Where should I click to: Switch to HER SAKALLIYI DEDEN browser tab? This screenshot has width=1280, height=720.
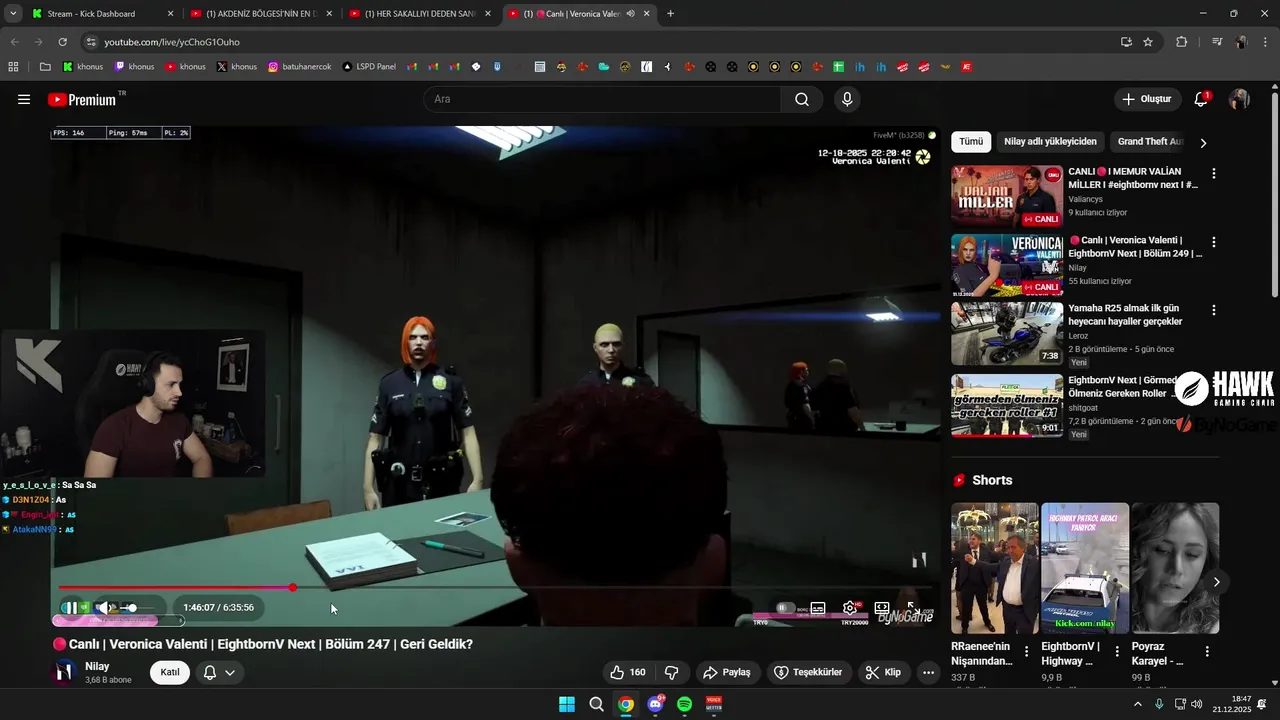click(x=419, y=14)
